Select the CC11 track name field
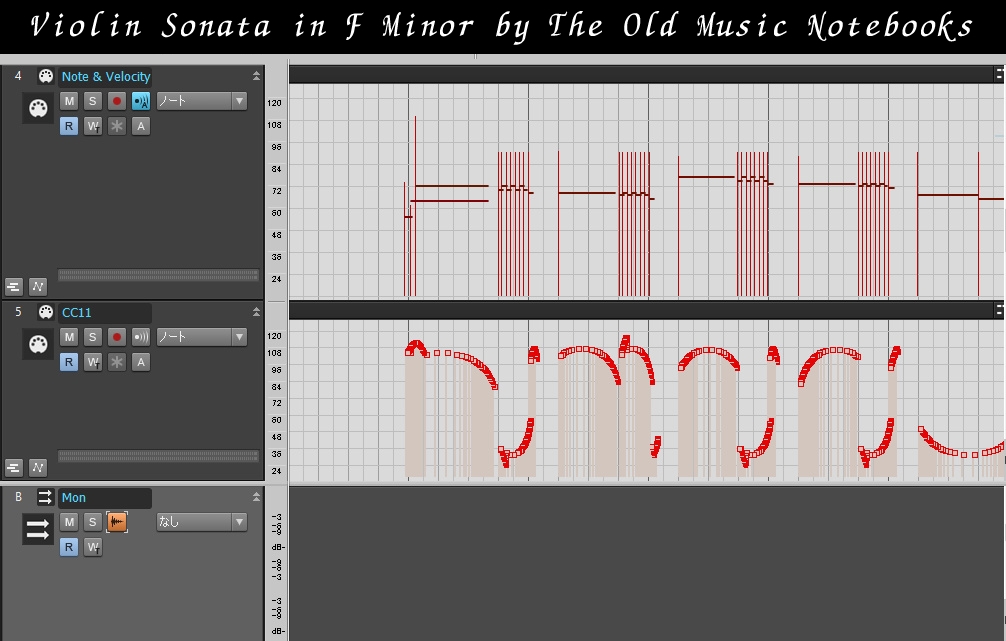Viewport: 1006px width, 641px height. [x=105, y=312]
